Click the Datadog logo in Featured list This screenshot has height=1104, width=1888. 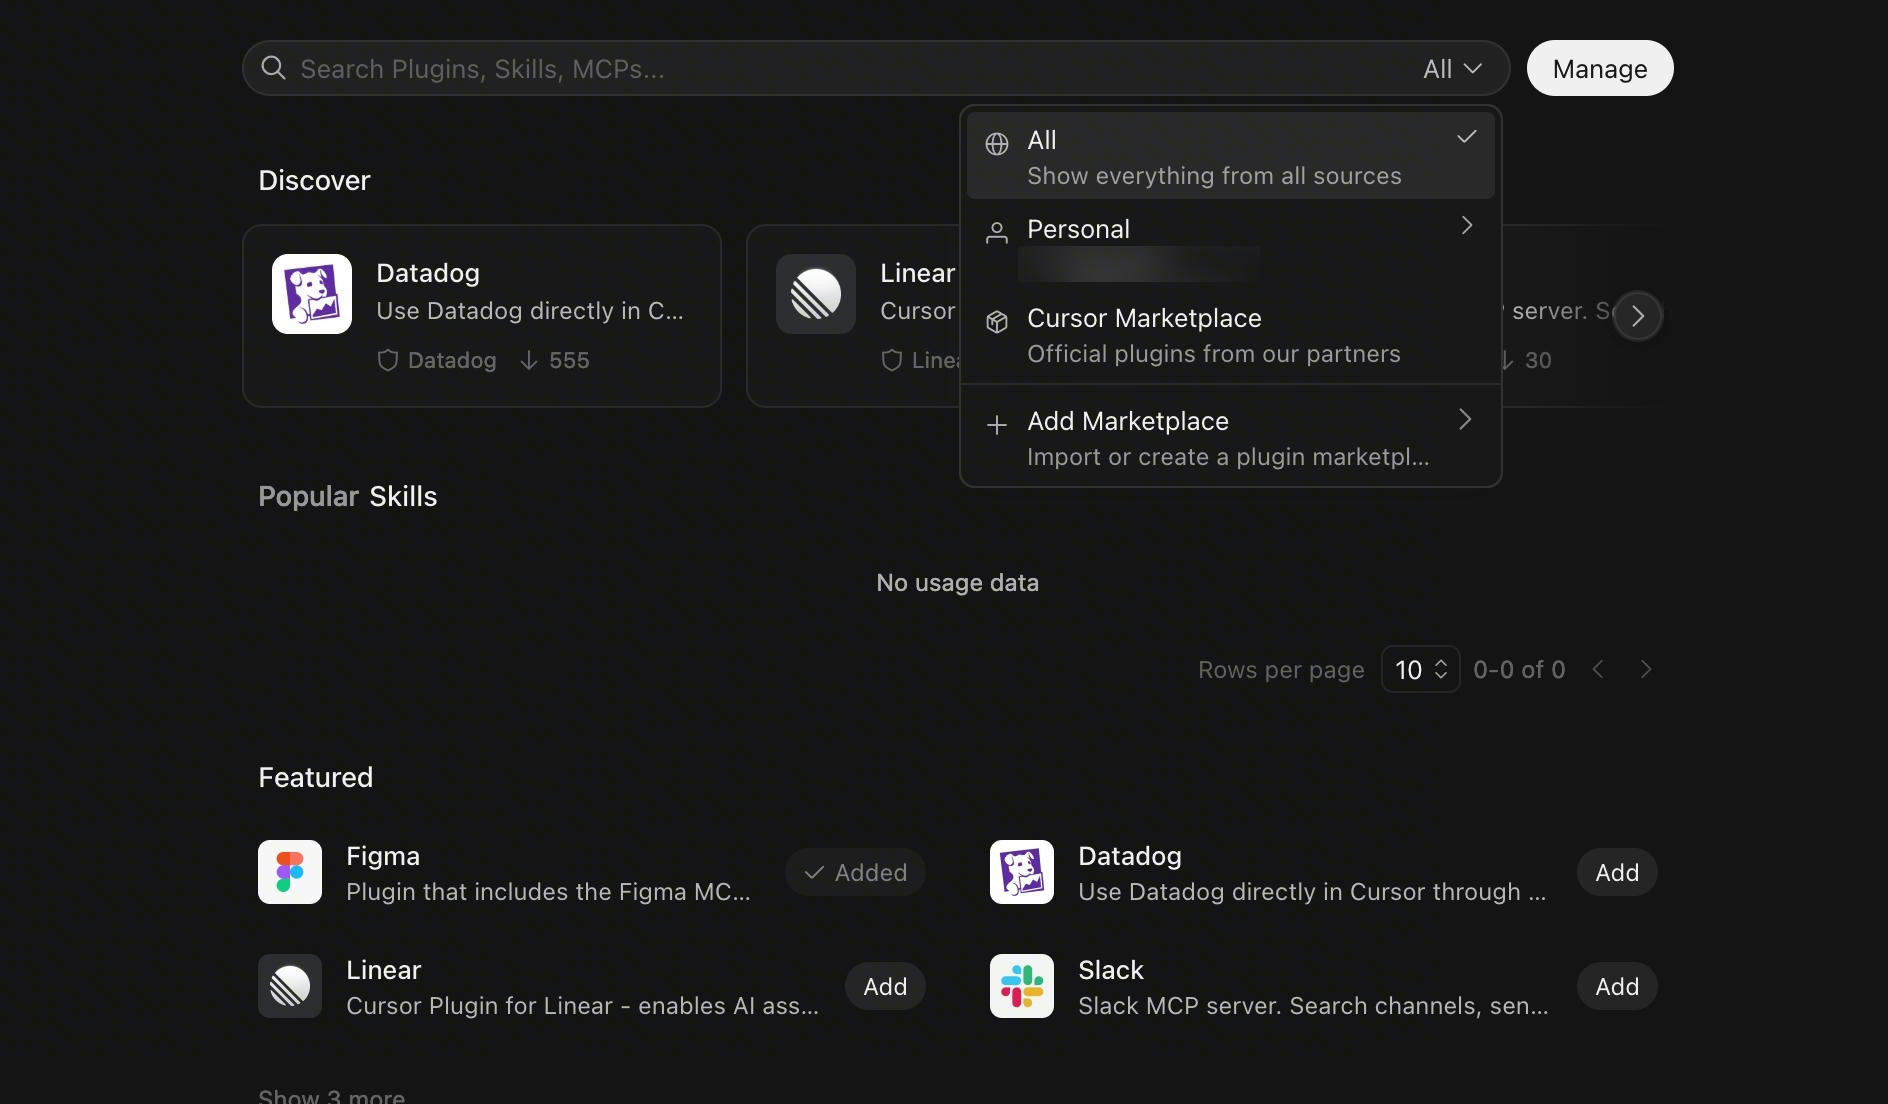tap(1022, 872)
